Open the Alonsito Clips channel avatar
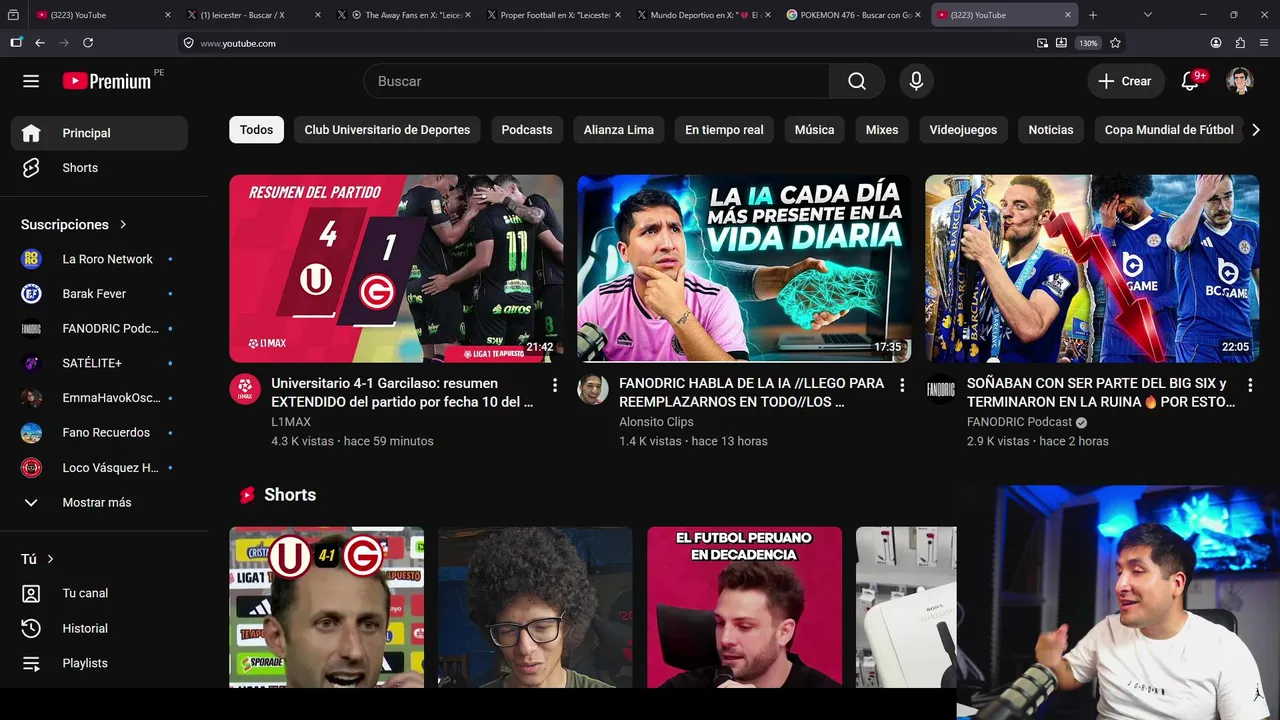Image resolution: width=1280 pixels, height=720 pixels. (x=593, y=390)
